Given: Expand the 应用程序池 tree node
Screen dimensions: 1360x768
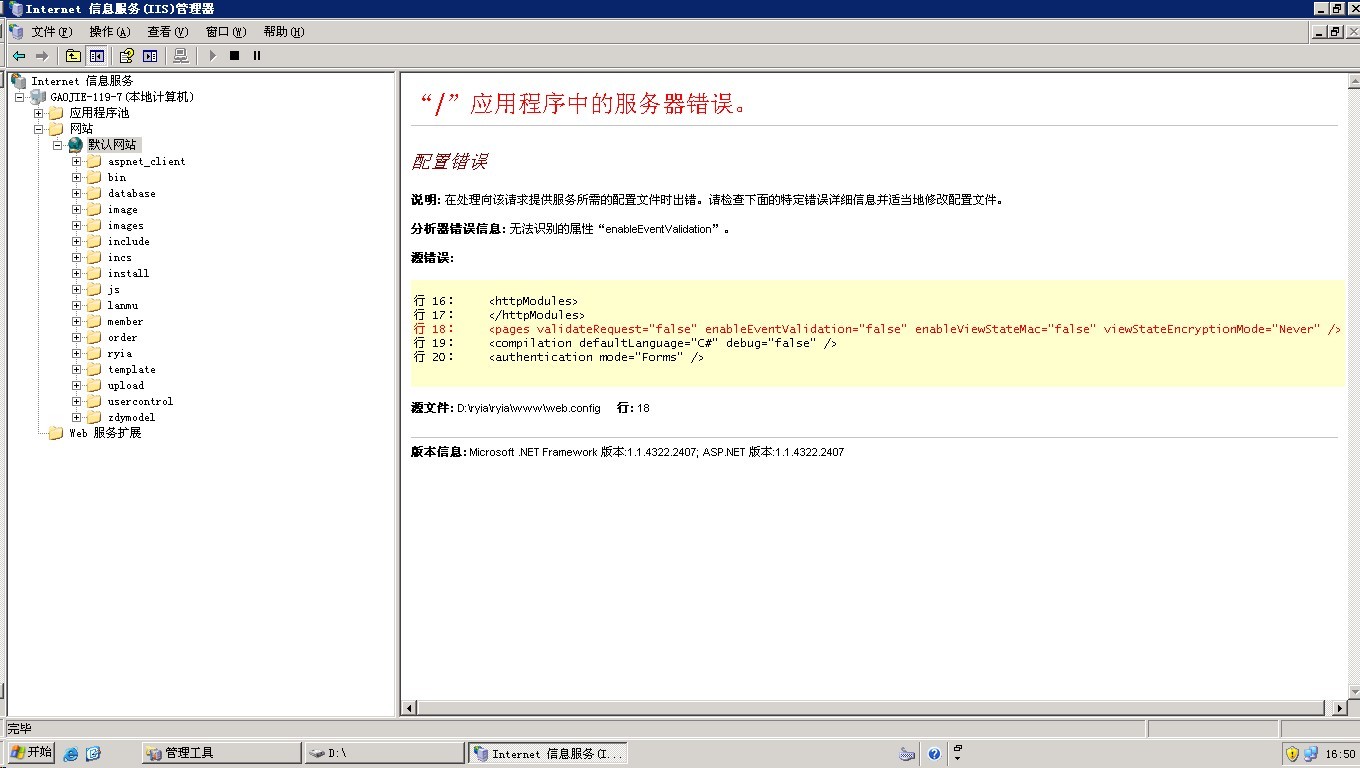Looking at the screenshot, I should coord(39,113).
